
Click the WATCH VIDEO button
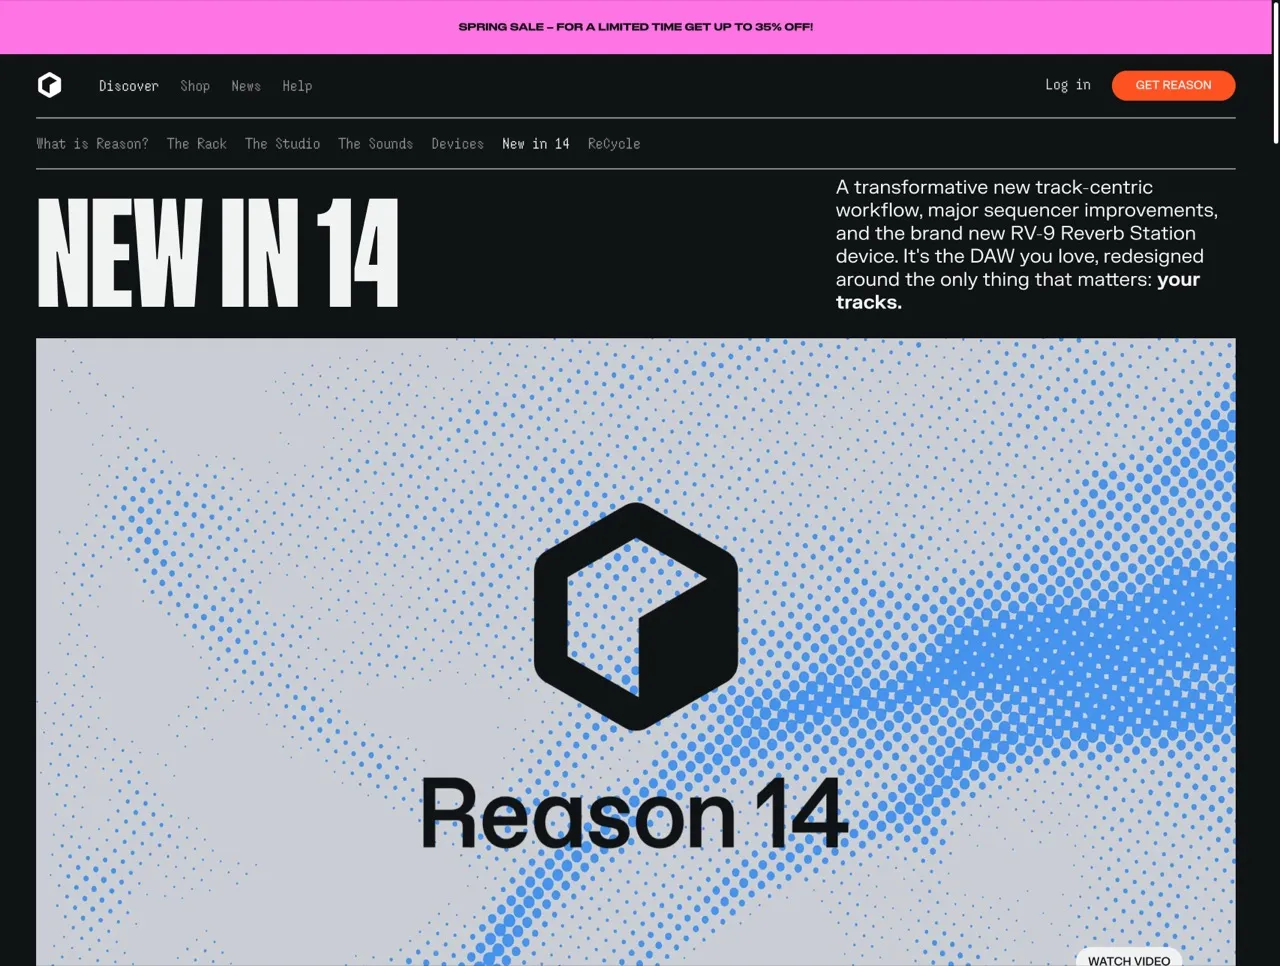1128,958
